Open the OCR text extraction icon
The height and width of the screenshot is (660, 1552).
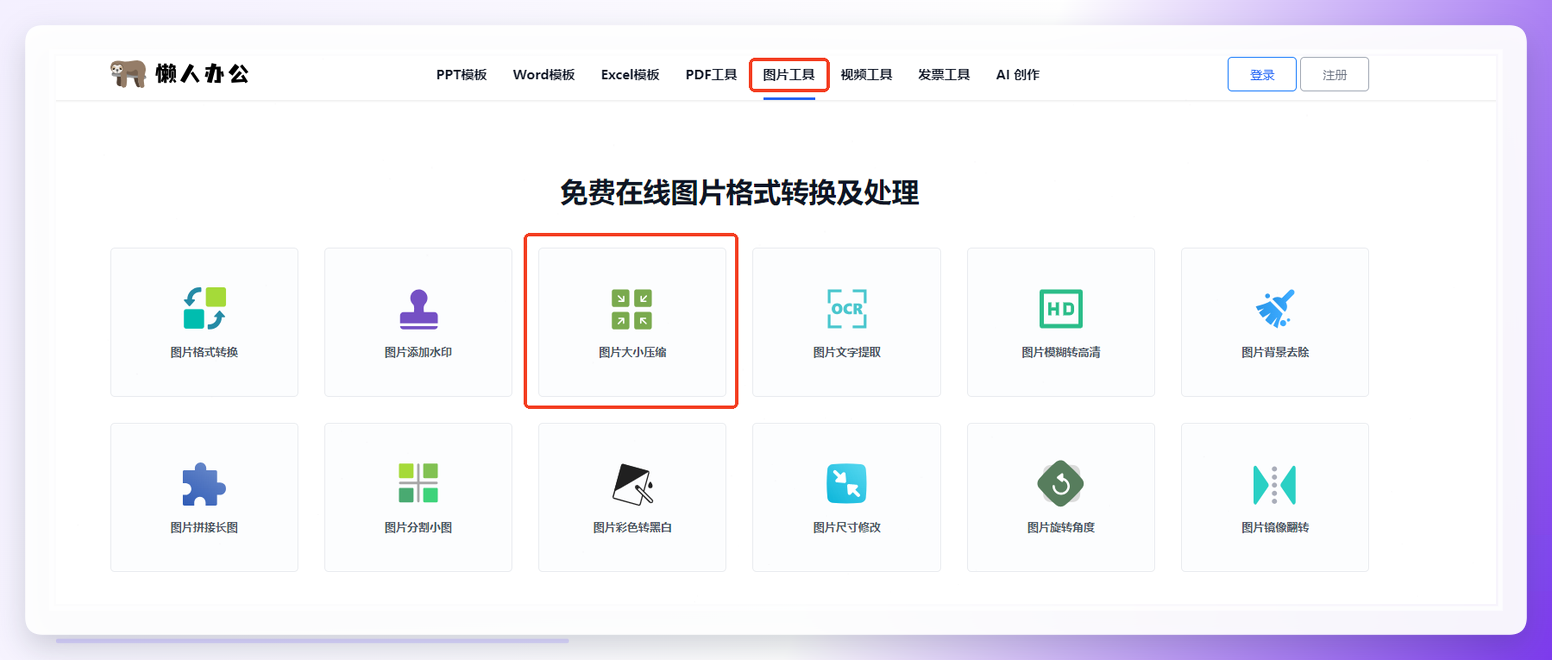click(x=846, y=309)
